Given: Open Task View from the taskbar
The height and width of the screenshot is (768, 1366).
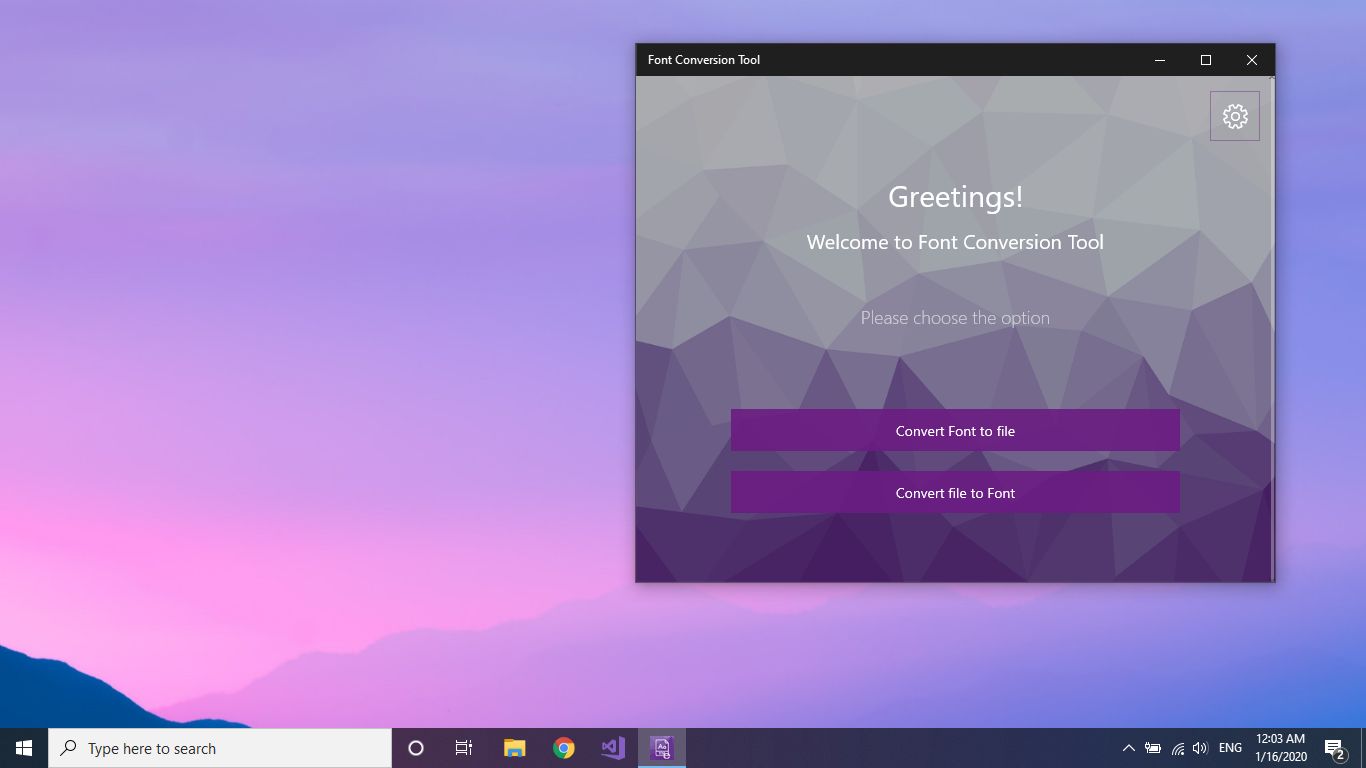Looking at the screenshot, I should (x=463, y=747).
